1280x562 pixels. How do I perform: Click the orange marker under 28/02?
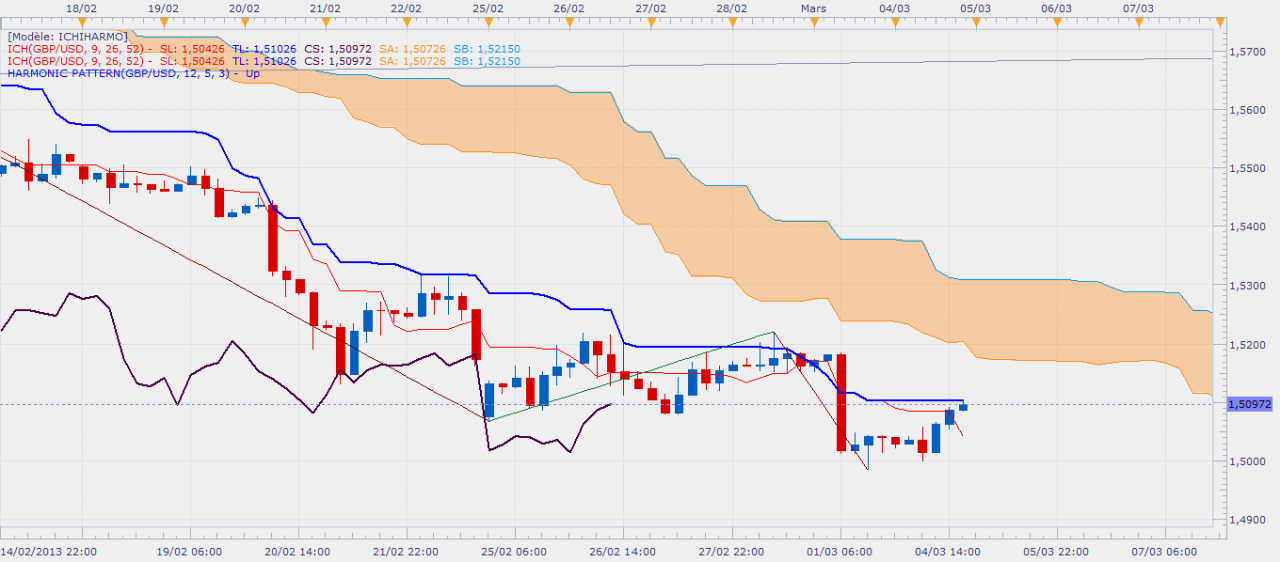coord(731,20)
